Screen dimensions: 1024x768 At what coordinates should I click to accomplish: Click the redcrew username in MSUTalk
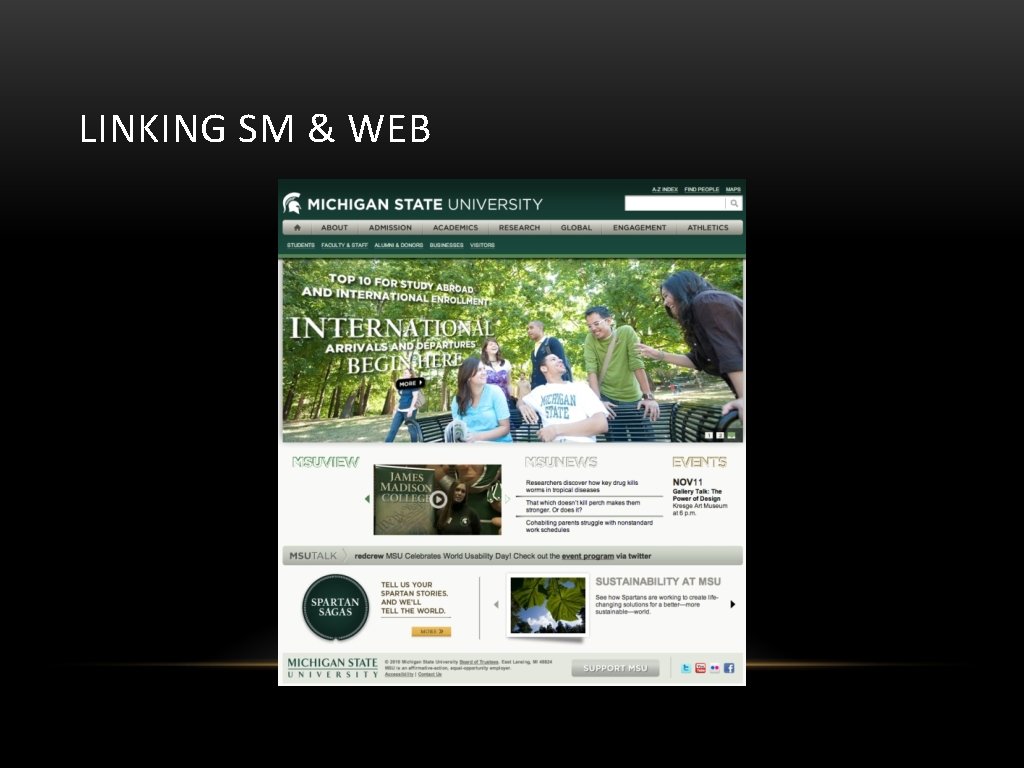pos(369,556)
